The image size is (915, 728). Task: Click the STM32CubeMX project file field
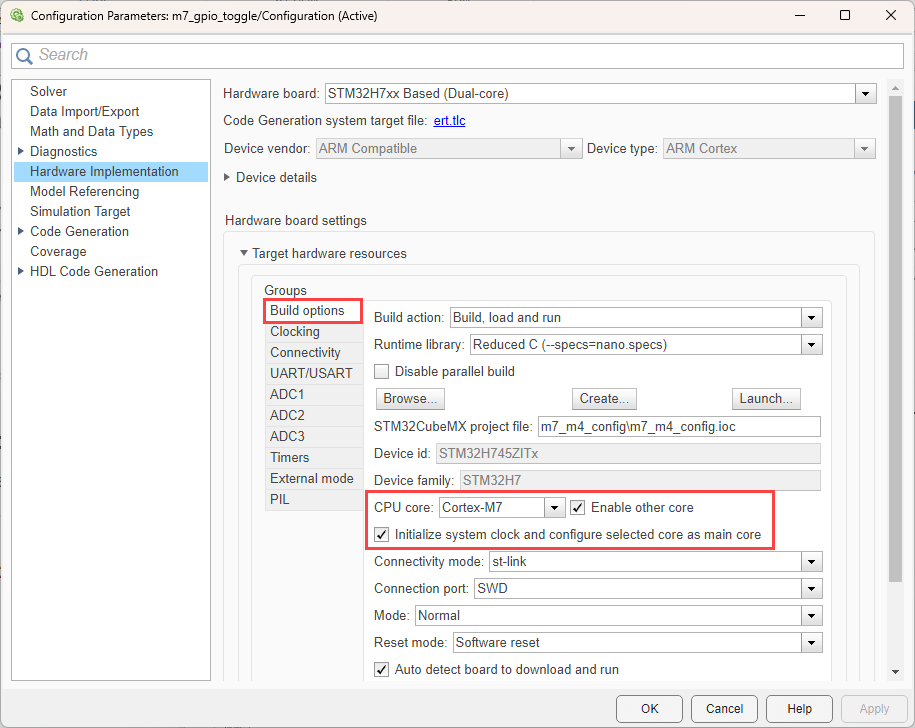pos(678,427)
